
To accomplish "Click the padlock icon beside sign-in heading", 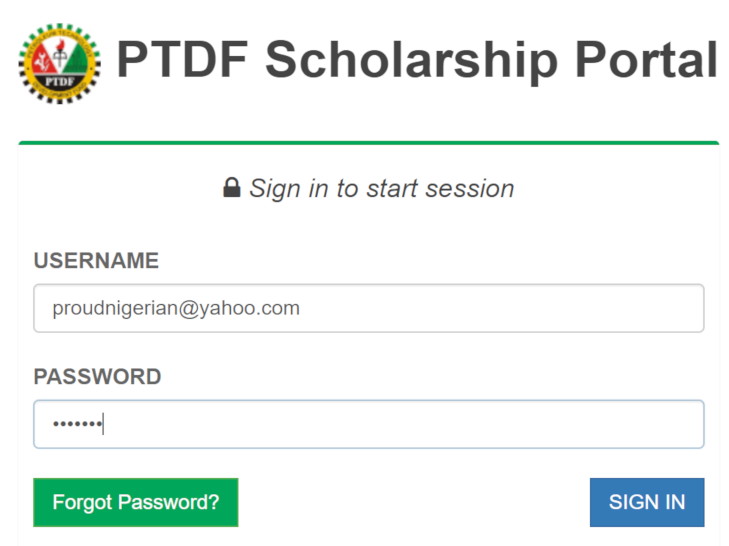I will [x=232, y=187].
